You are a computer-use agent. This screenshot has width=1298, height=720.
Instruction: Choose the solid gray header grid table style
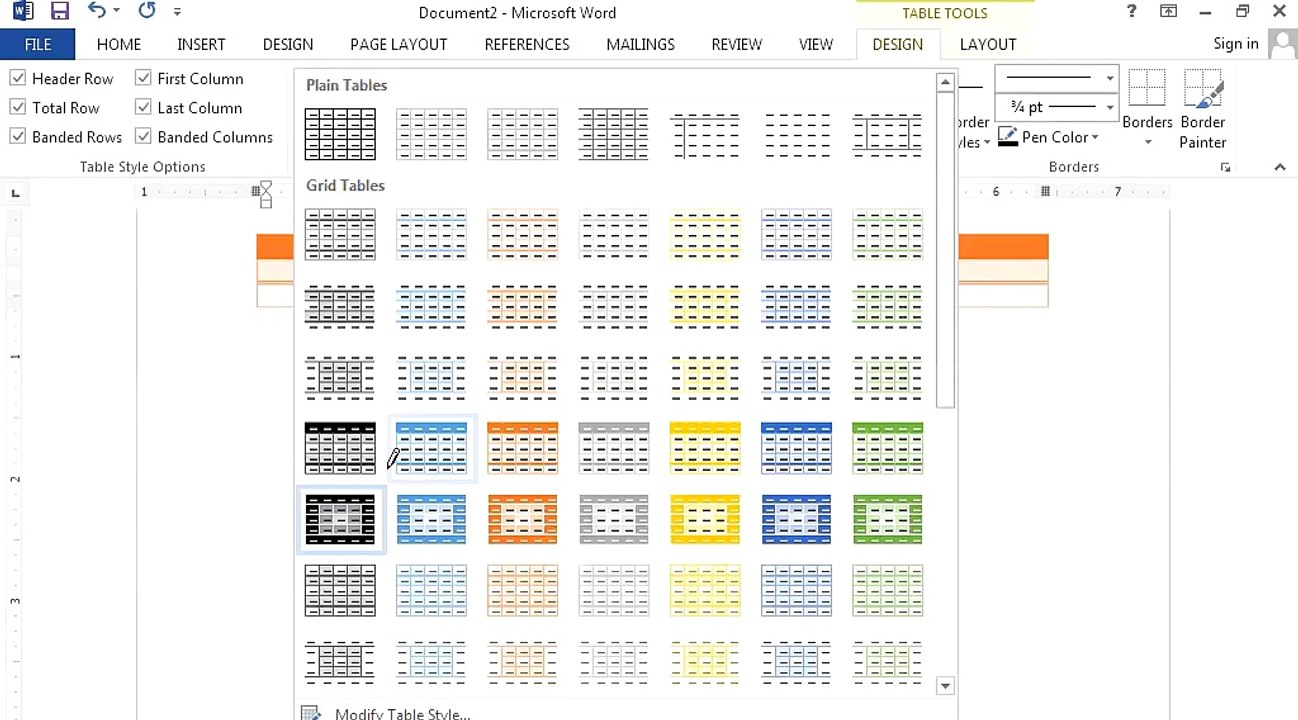point(613,447)
